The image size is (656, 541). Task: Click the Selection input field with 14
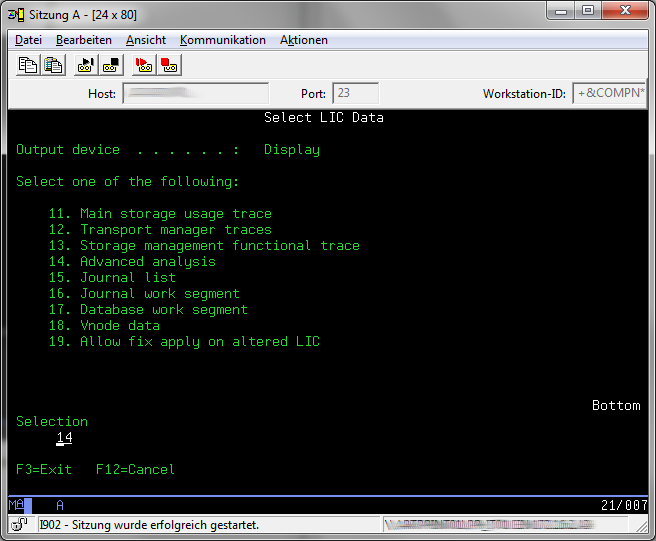[64, 438]
